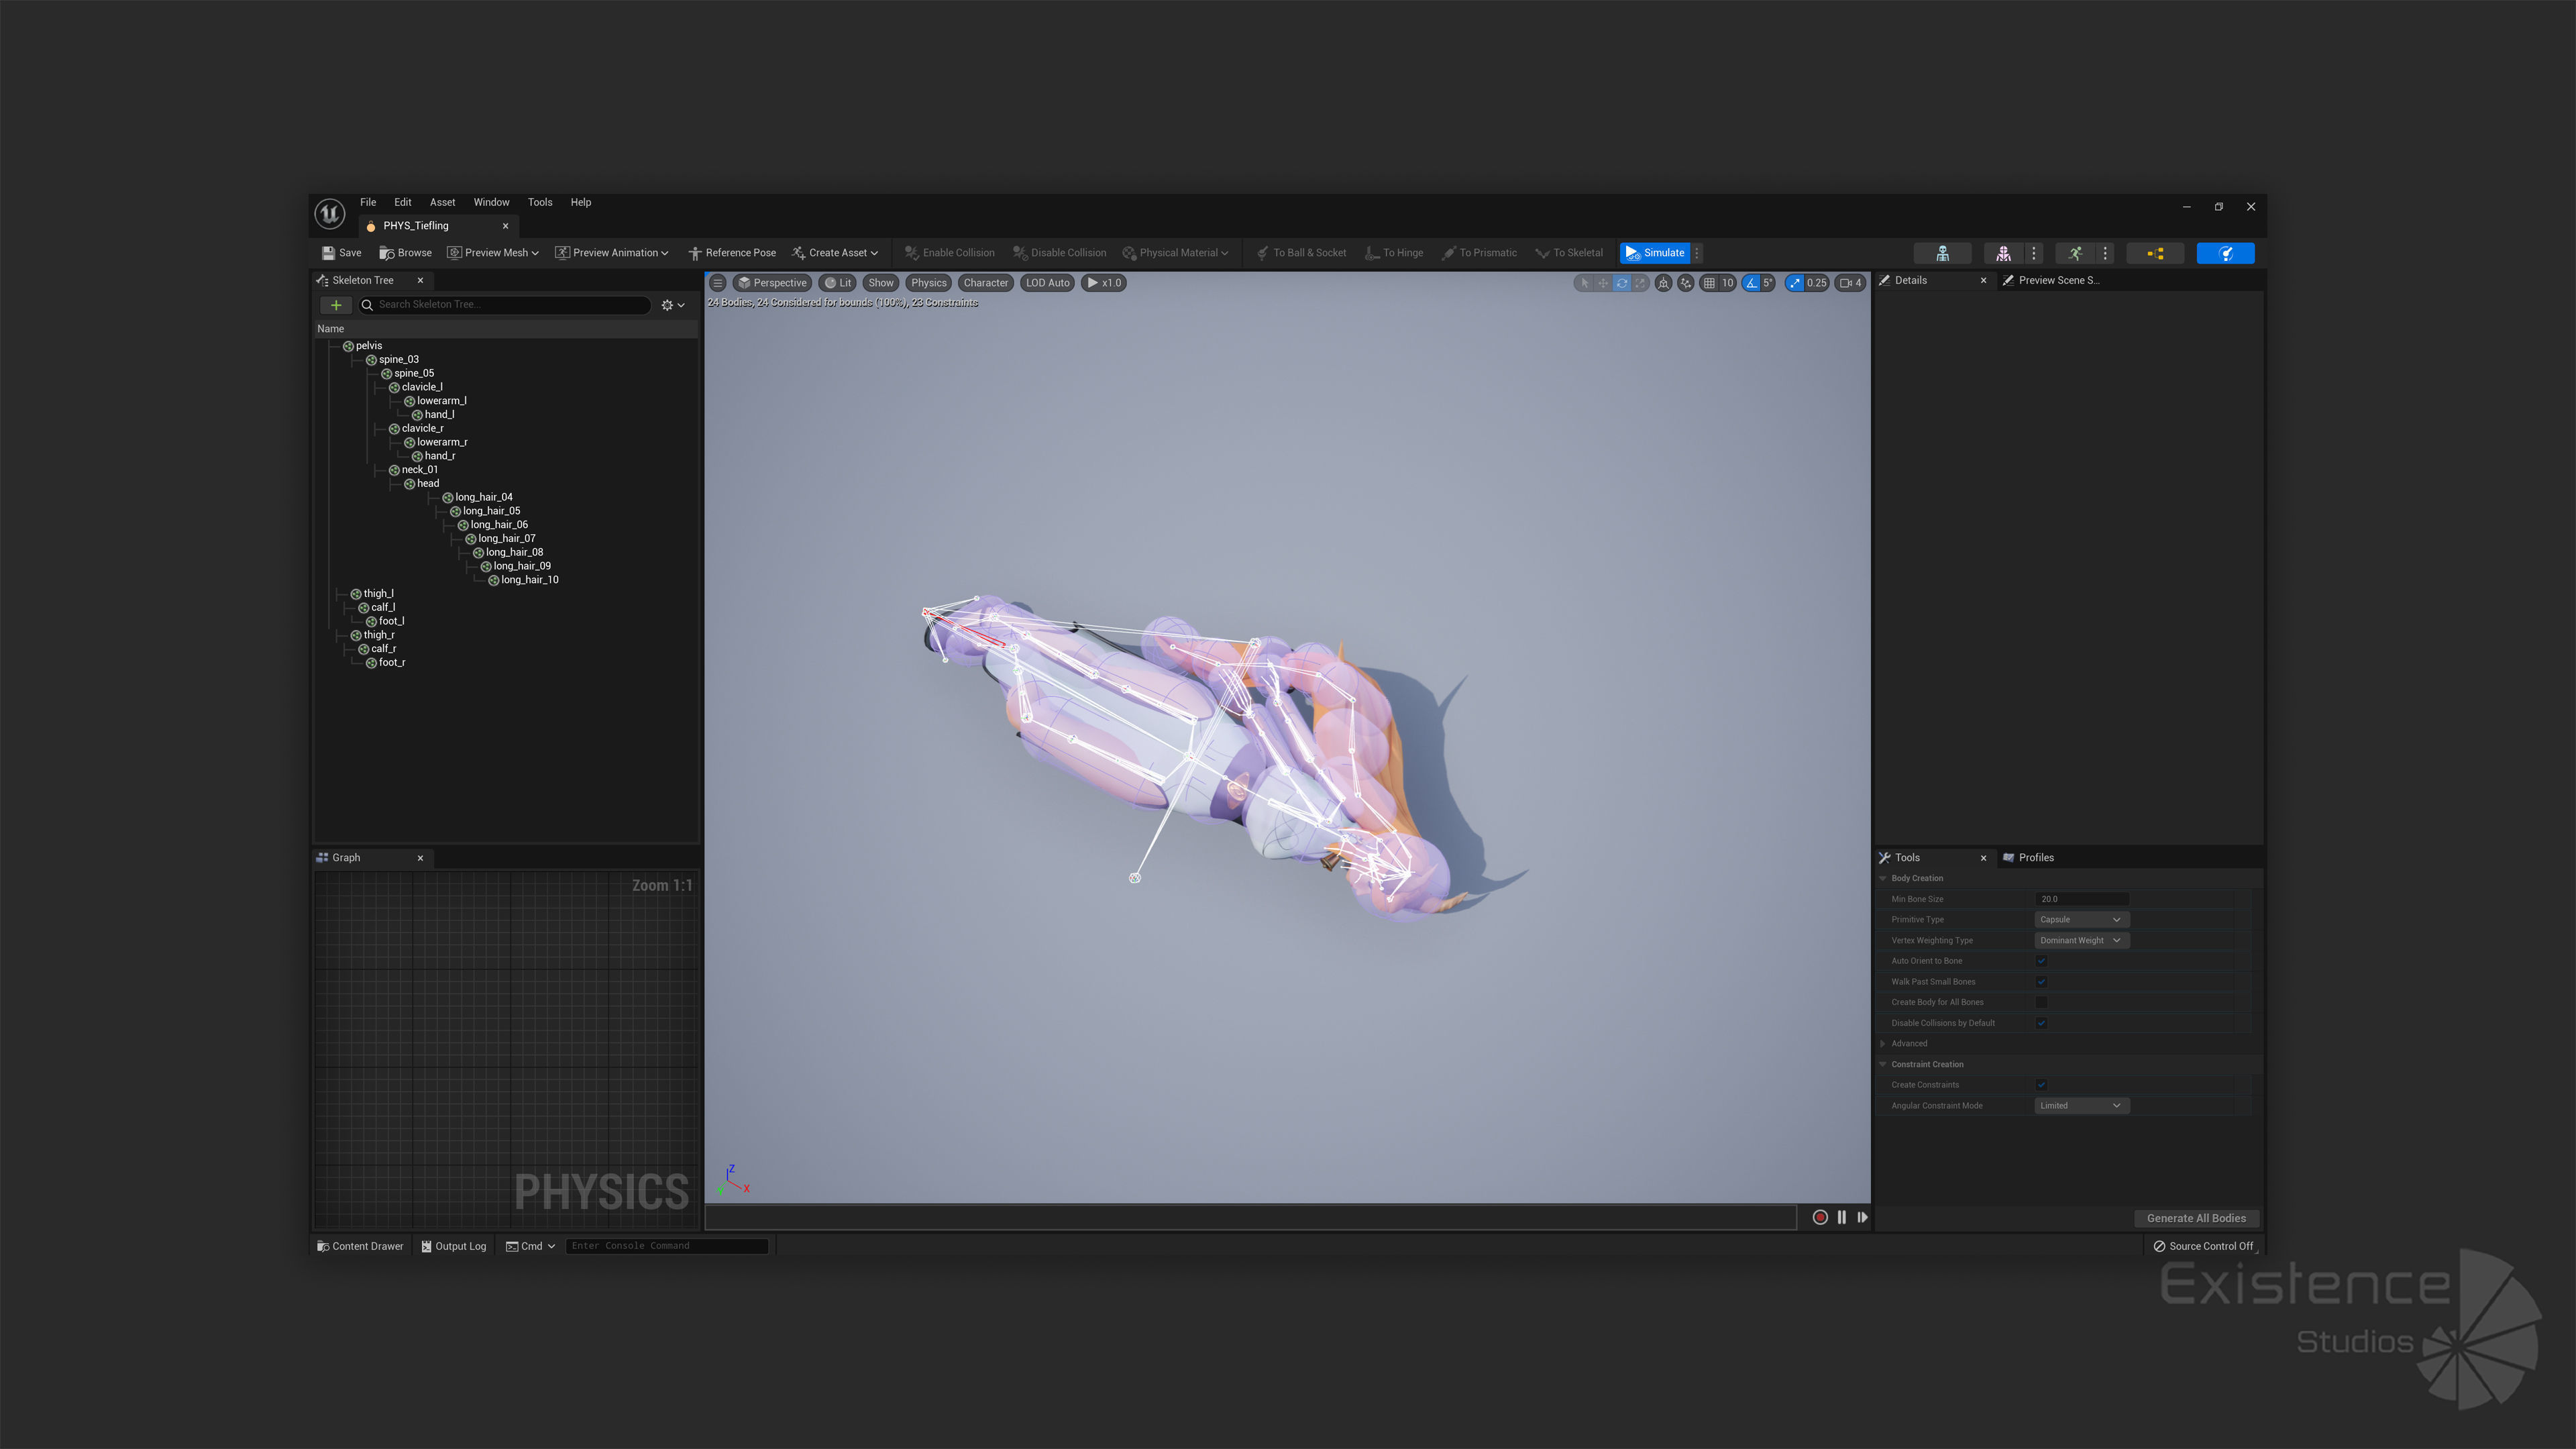Viewport: 2576px width, 1449px height.
Task: Open the Animation Blueprint mode icon
Action: click(2155, 253)
